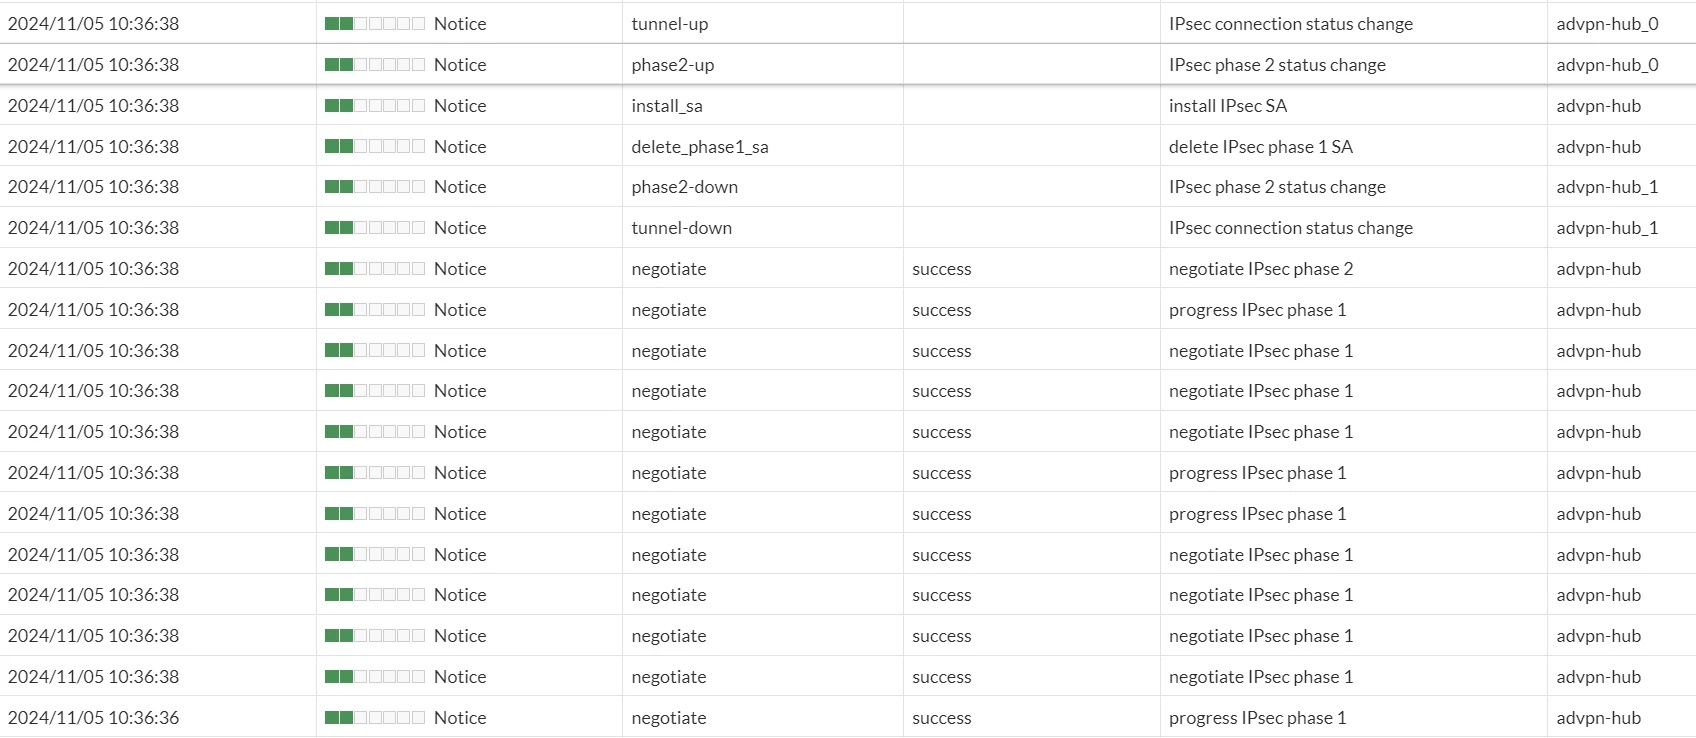
Task: Select the phase2-up action cell
Action: 763,64
